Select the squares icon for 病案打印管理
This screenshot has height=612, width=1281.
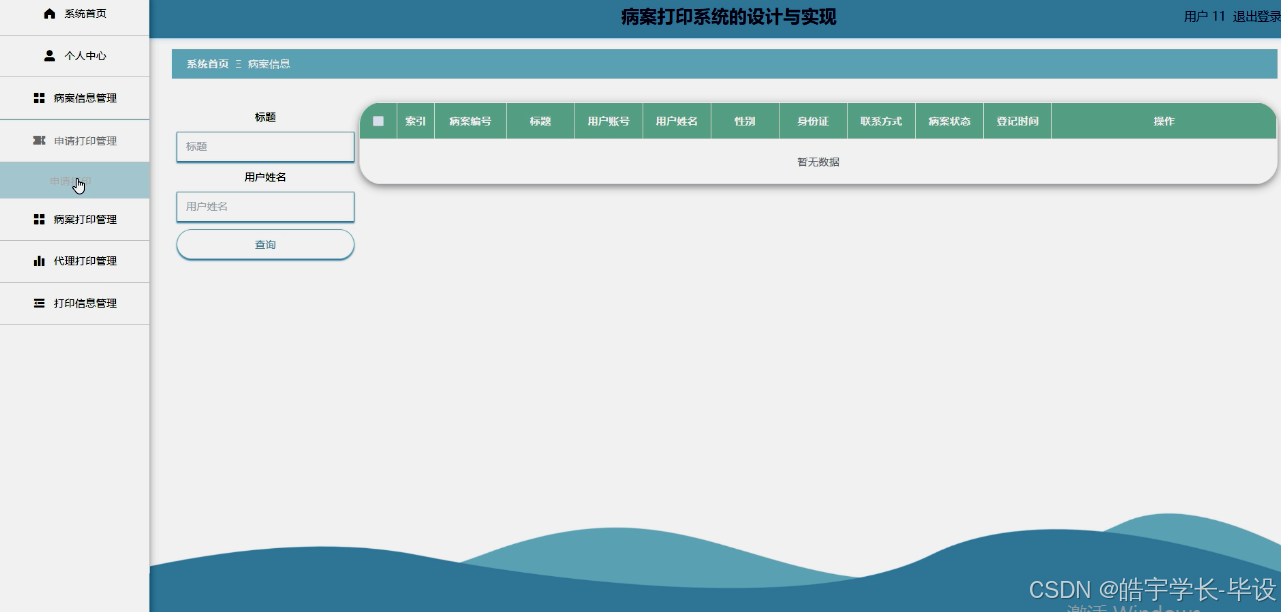tap(39, 219)
